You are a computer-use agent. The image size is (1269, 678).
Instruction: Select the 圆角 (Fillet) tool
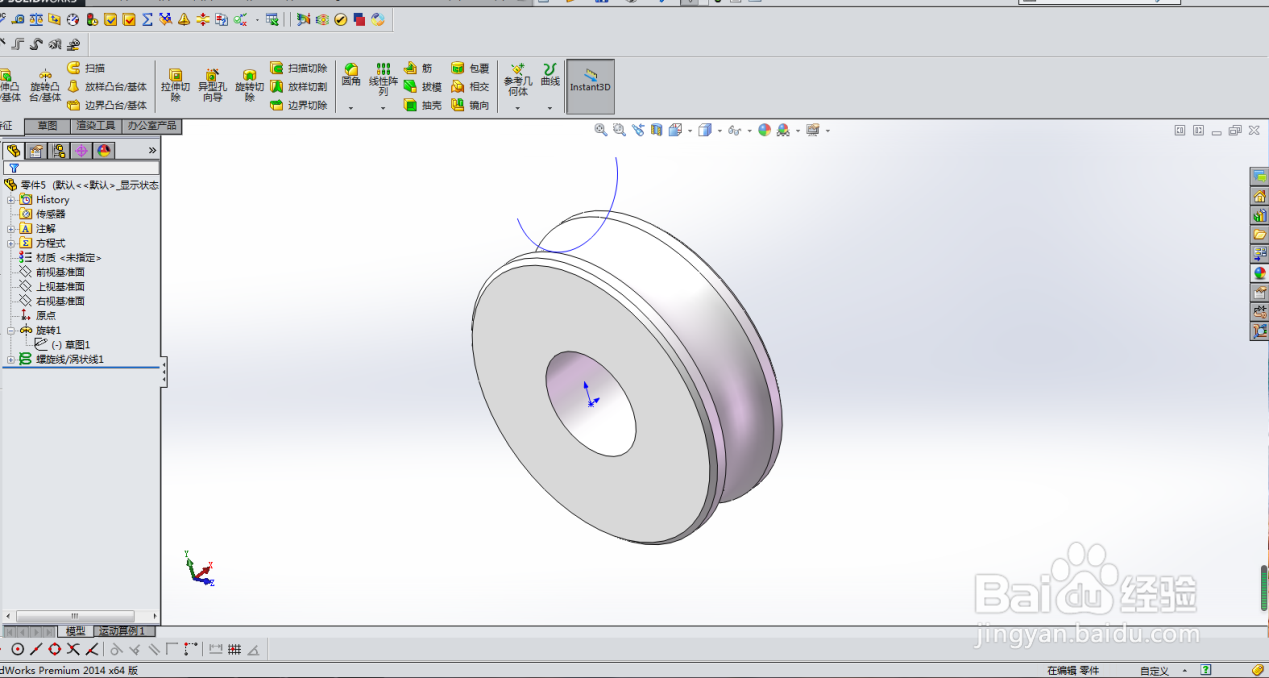coord(350,80)
